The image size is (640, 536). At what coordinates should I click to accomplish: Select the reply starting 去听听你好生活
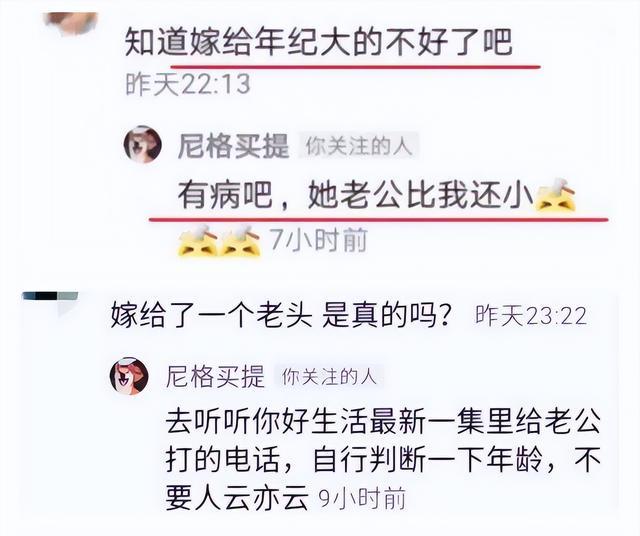click(383, 460)
